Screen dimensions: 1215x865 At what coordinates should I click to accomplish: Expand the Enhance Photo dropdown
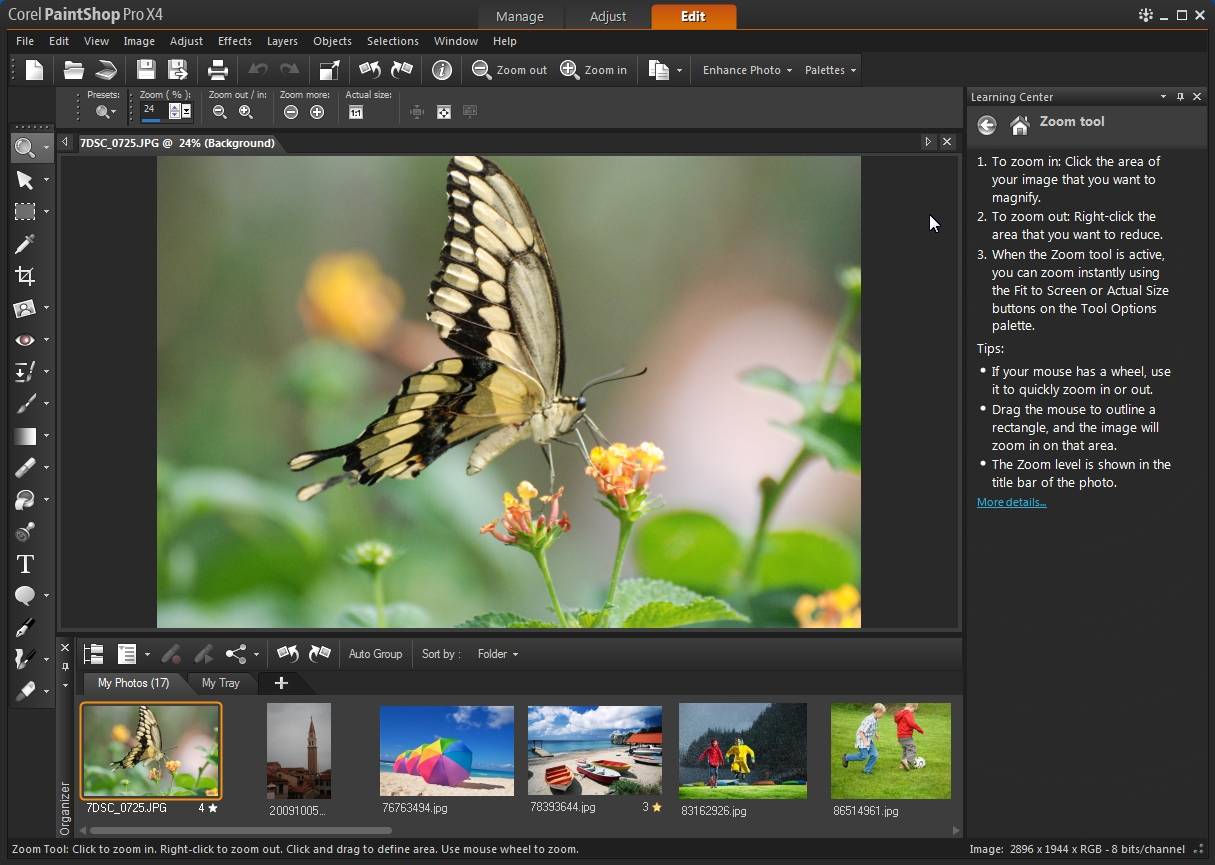pos(747,70)
